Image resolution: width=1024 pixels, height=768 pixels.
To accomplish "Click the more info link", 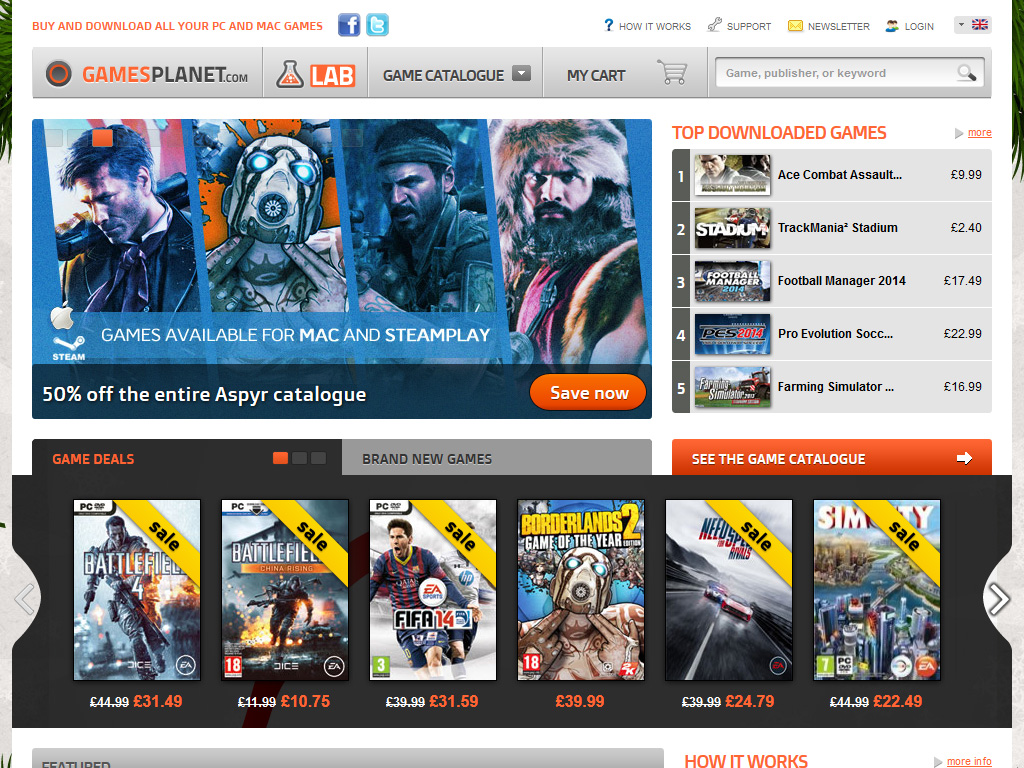I will pos(968,761).
